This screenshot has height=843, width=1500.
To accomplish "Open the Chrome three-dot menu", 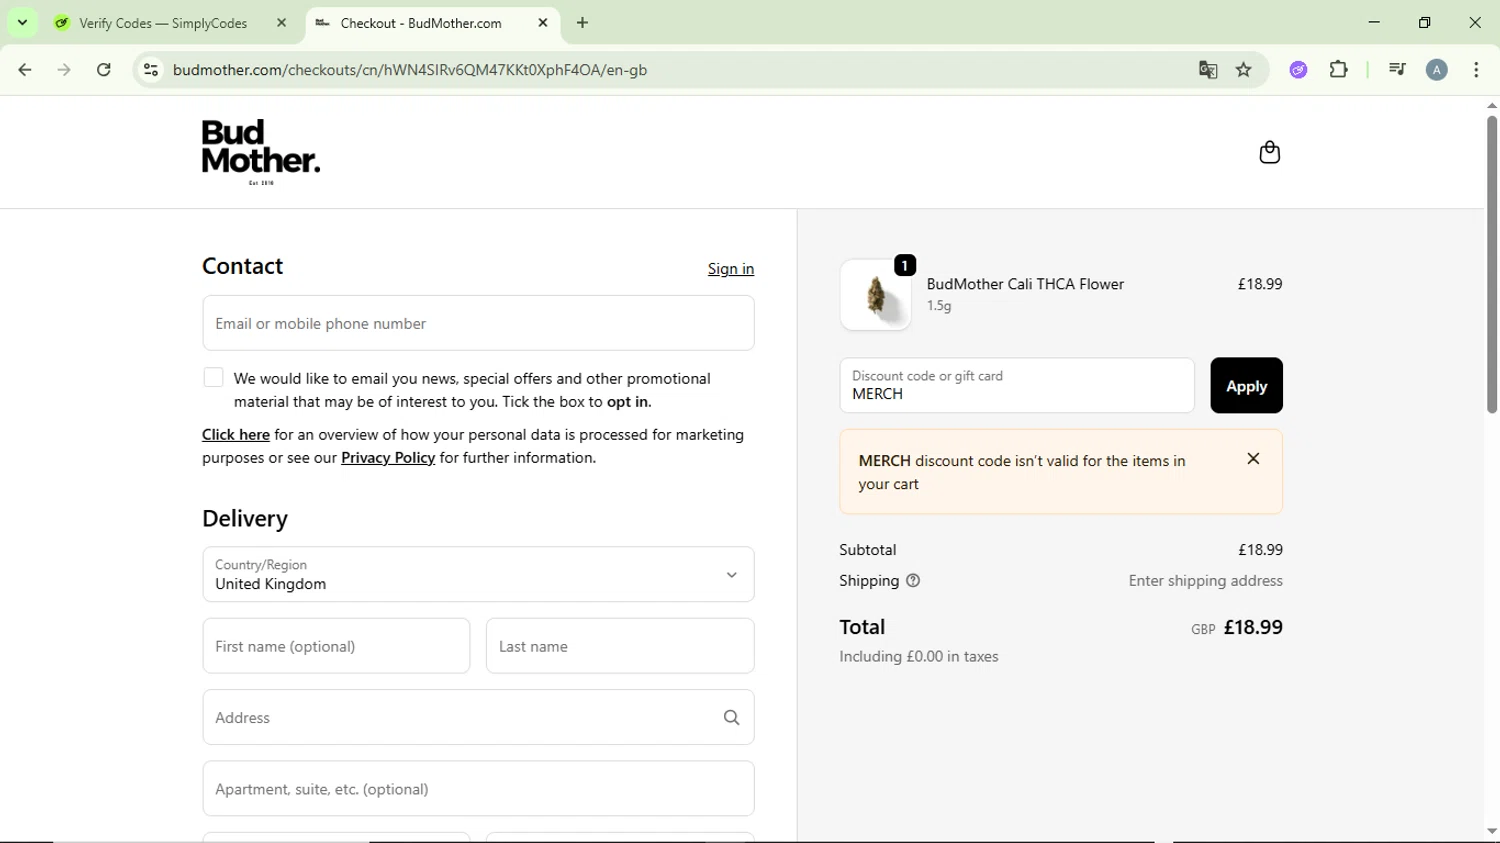I will pyautogui.click(x=1476, y=70).
